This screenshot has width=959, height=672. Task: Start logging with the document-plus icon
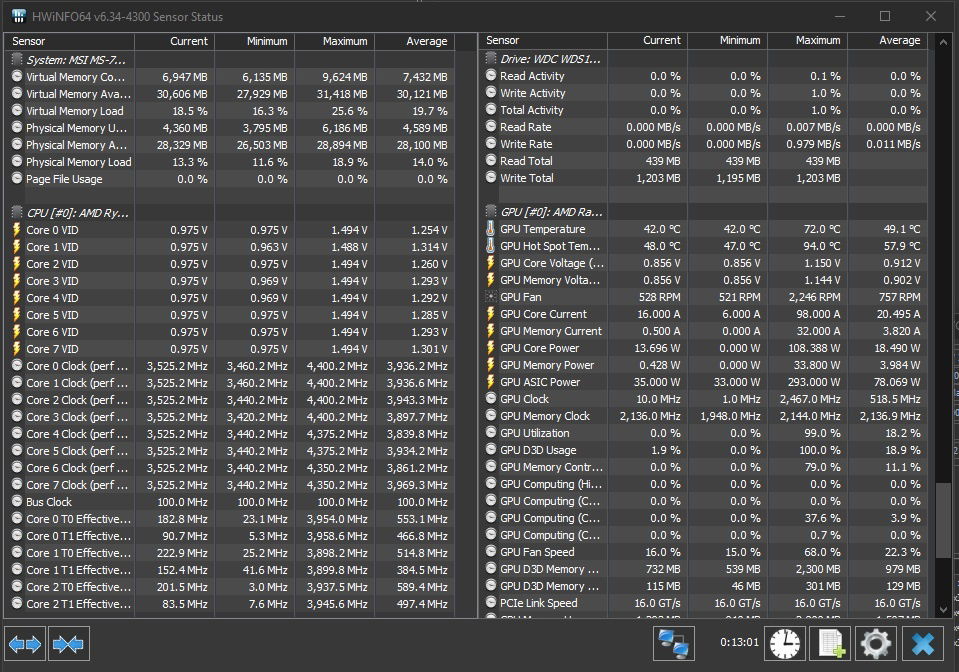[831, 644]
